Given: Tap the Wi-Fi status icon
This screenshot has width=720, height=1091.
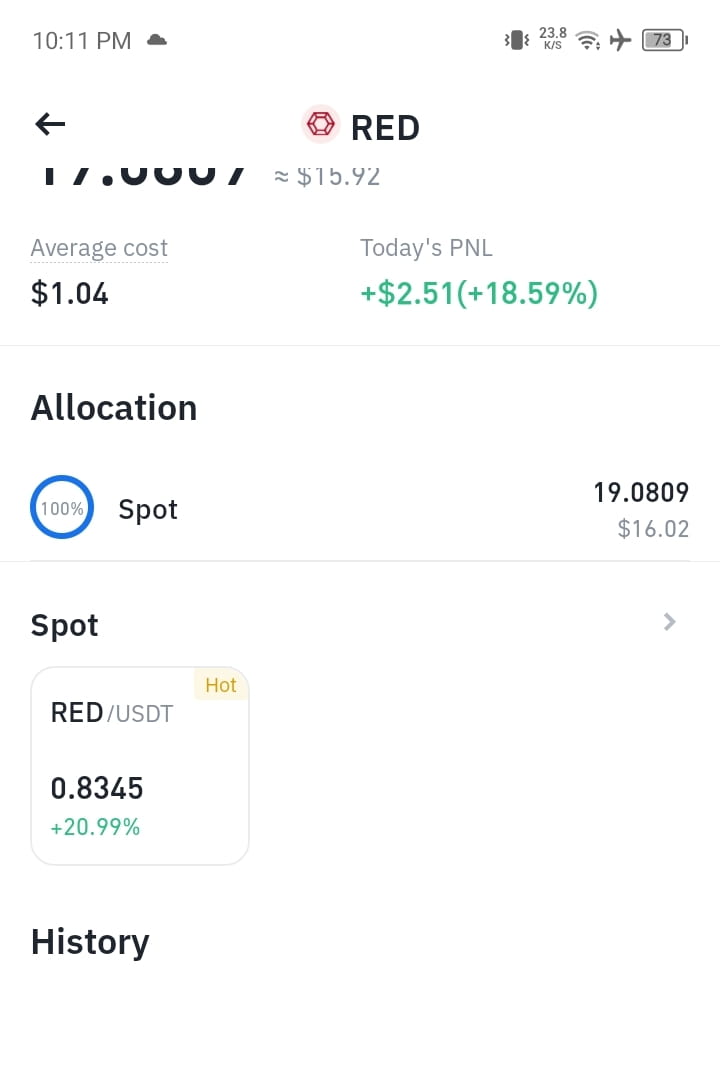Looking at the screenshot, I should (x=588, y=40).
